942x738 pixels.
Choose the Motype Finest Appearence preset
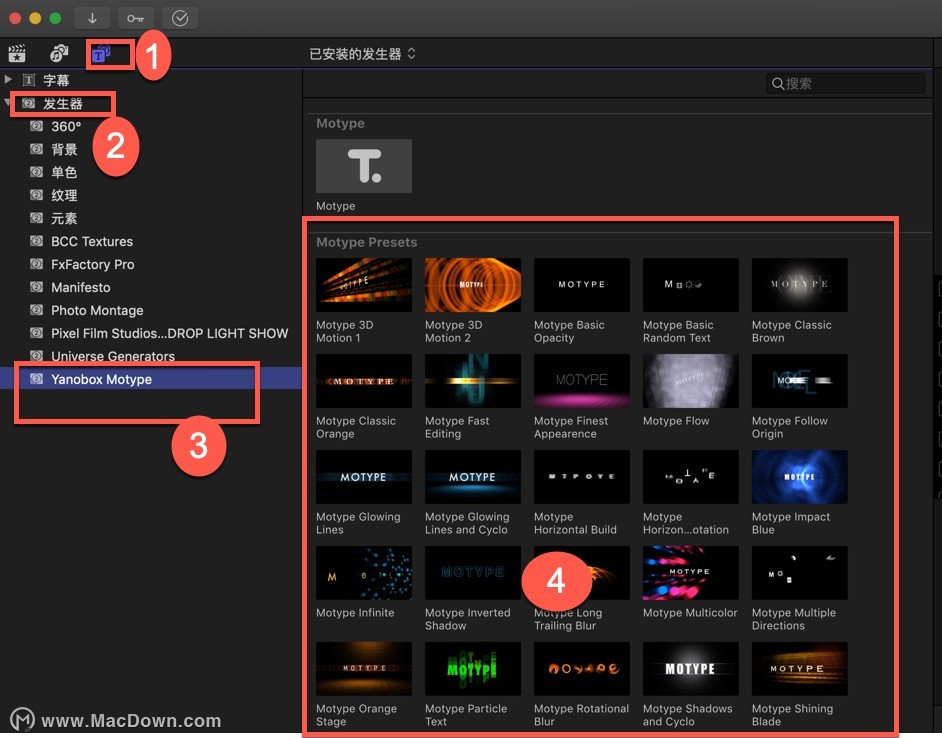click(x=582, y=381)
